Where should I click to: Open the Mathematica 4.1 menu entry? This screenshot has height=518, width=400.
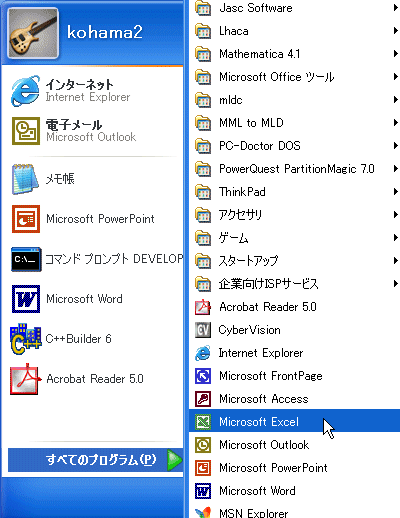(x=295, y=54)
